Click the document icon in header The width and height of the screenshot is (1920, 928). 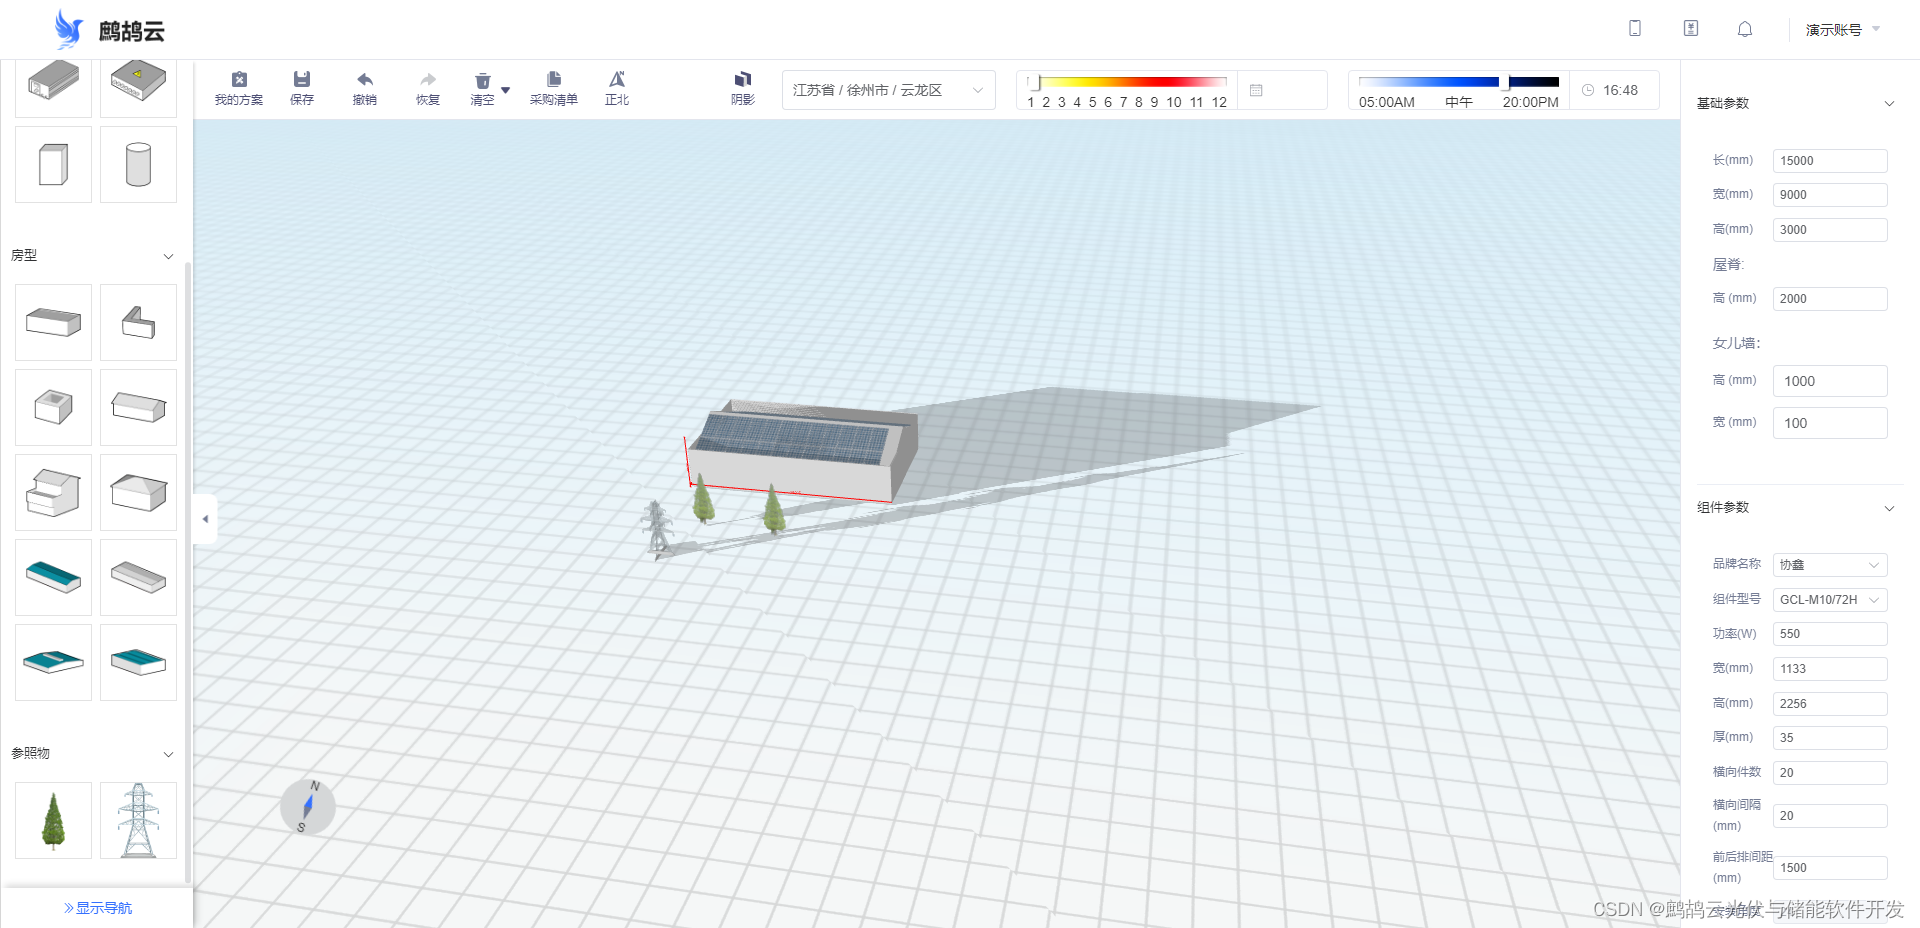pyautogui.click(x=1691, y=28)
